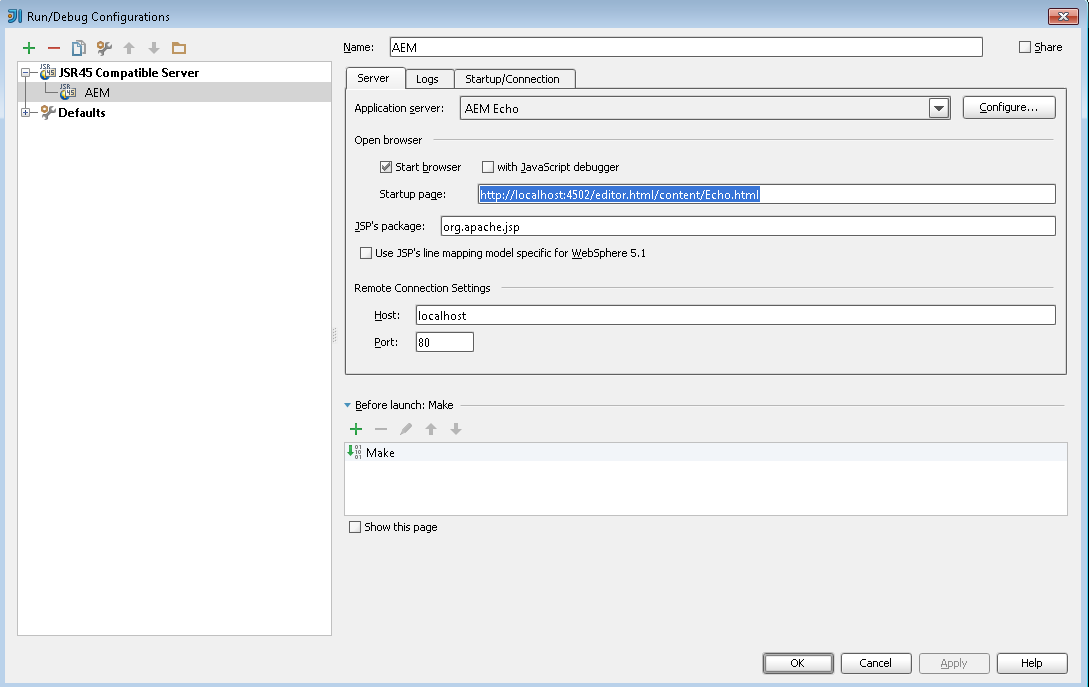The width and height of the screenshot is (1089, 687).
Task: Remove the Before launch task
Action: coord(381,429)
